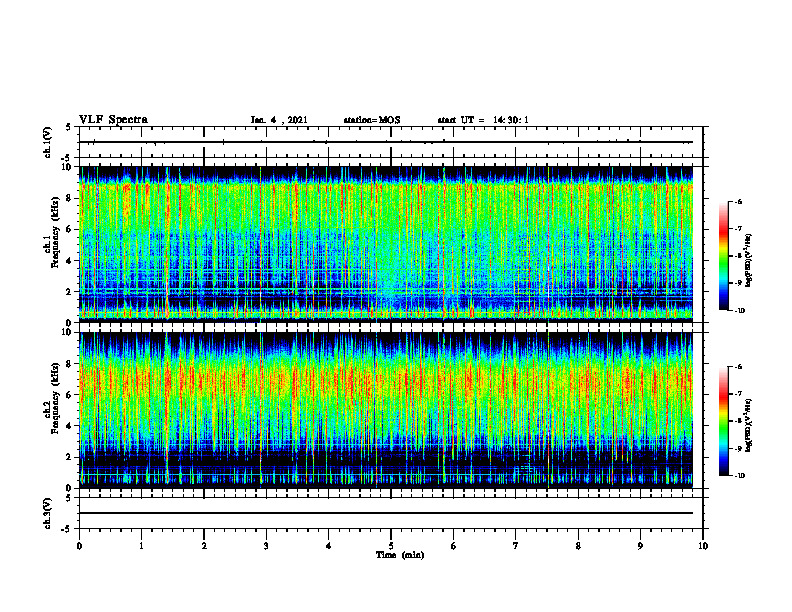792x612 pixels.
Task: Click time axis tick label "3"
Action: (266, 546)
